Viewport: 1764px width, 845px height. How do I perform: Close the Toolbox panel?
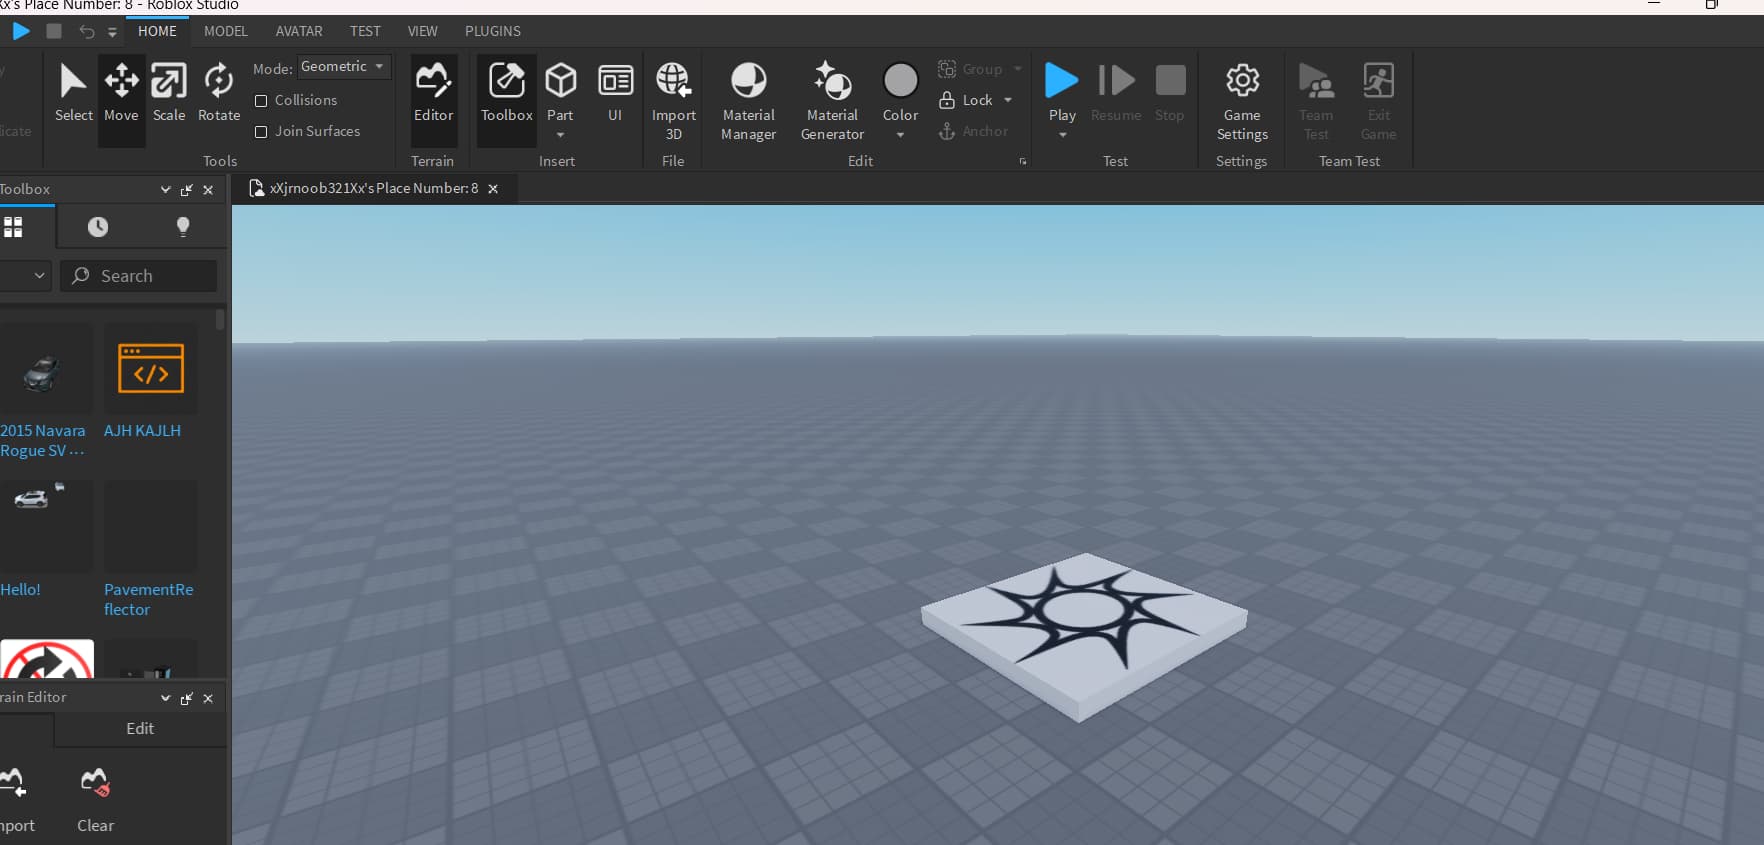(208, 190)
